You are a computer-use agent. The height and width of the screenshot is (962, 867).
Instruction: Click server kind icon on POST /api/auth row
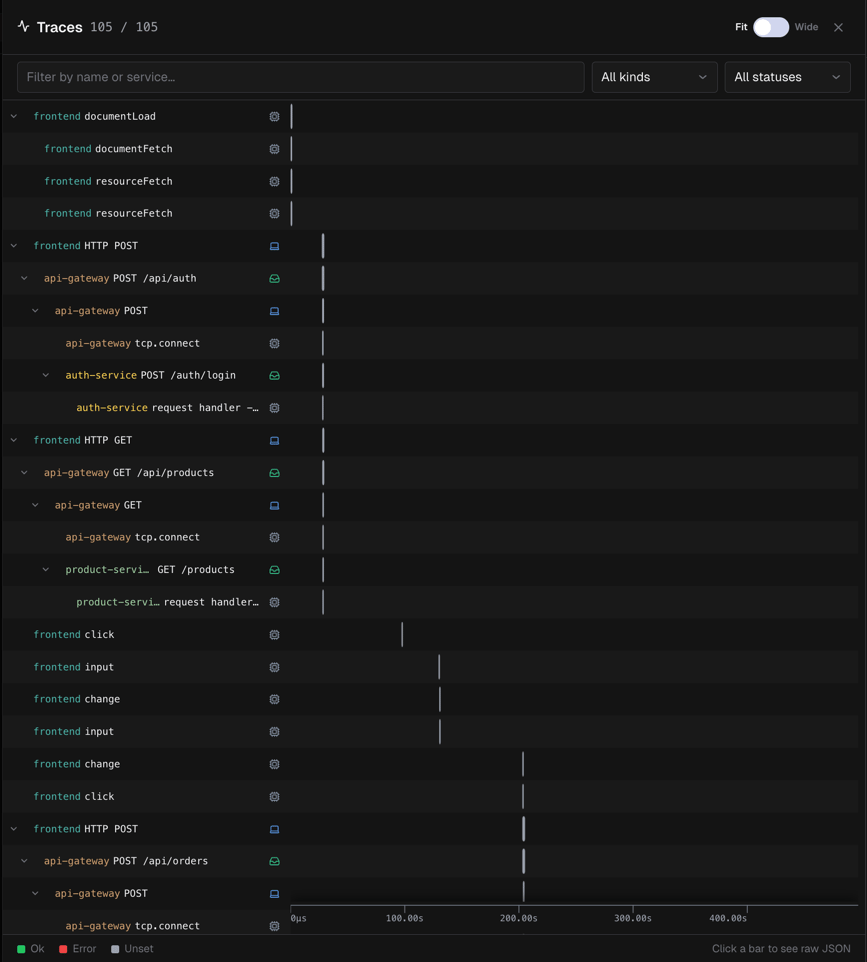pyautogui.click(x=274, y=279)
